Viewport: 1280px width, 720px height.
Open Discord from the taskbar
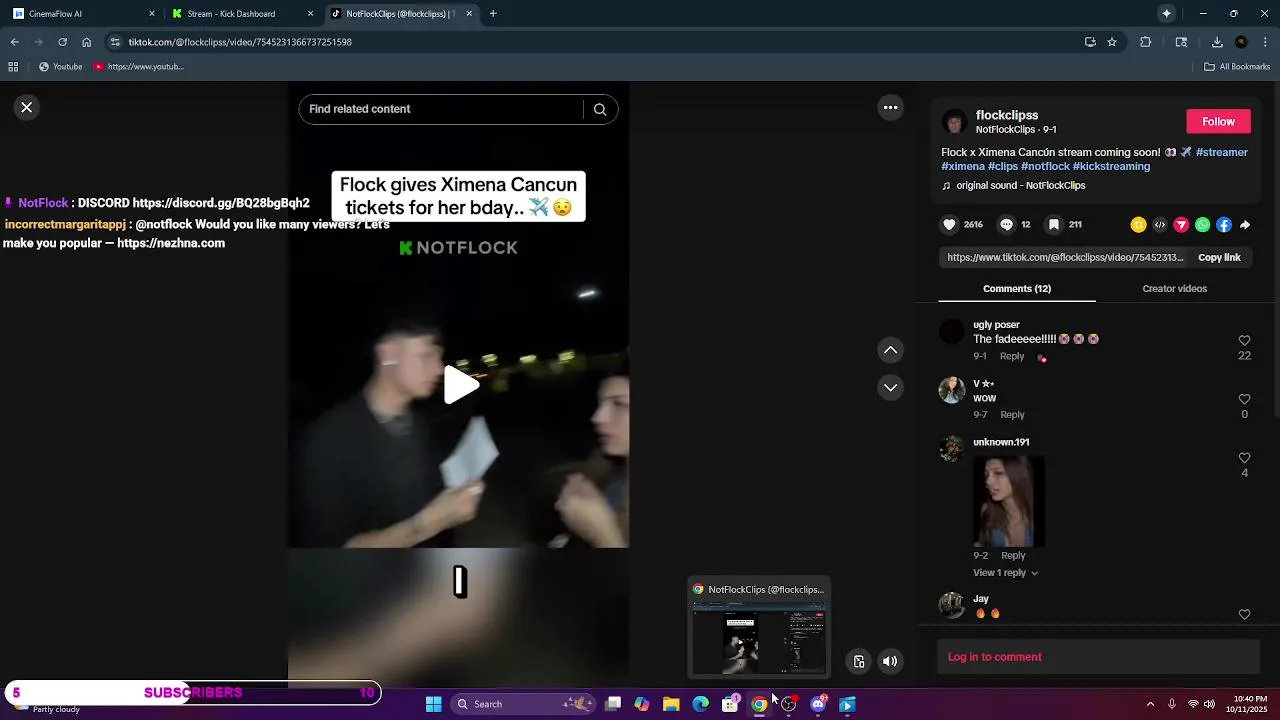pyautogui.click(x=818, y=704)
